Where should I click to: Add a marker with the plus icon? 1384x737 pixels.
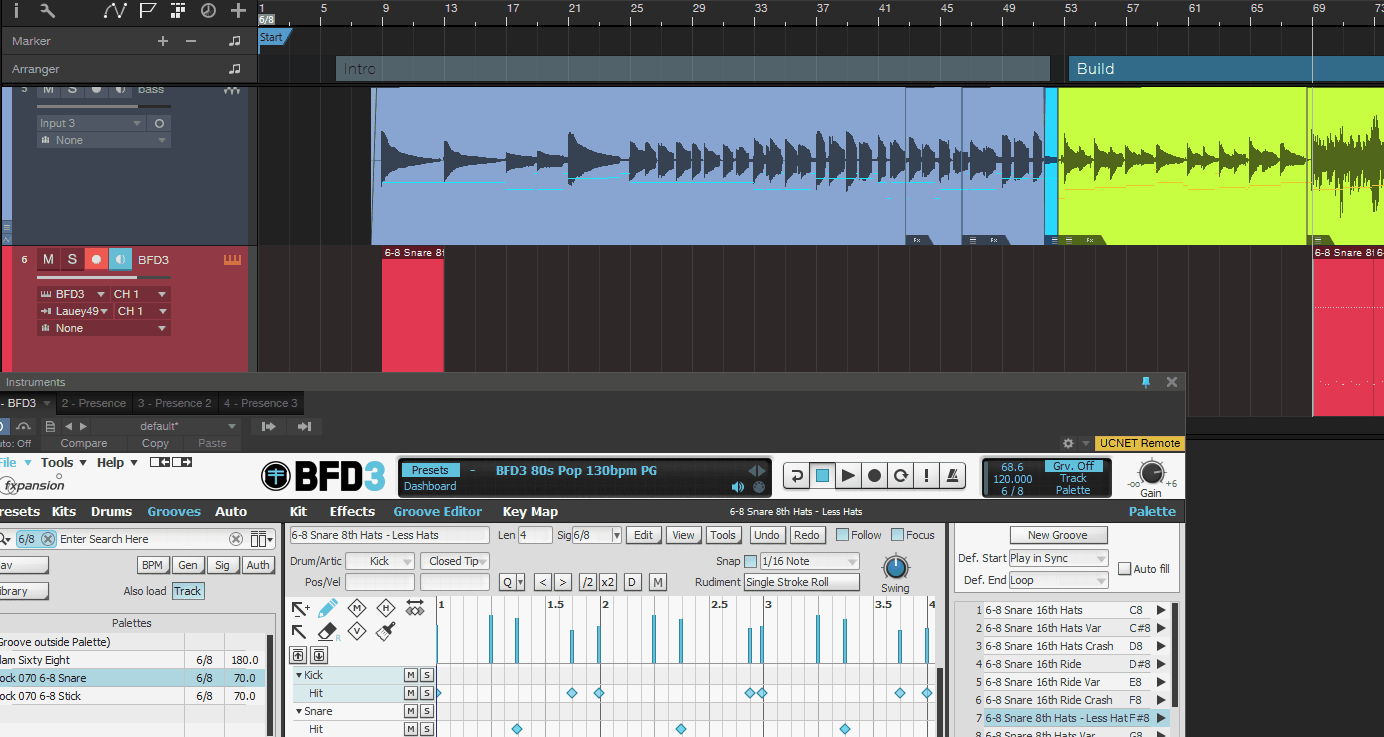[x=163, y=41]
